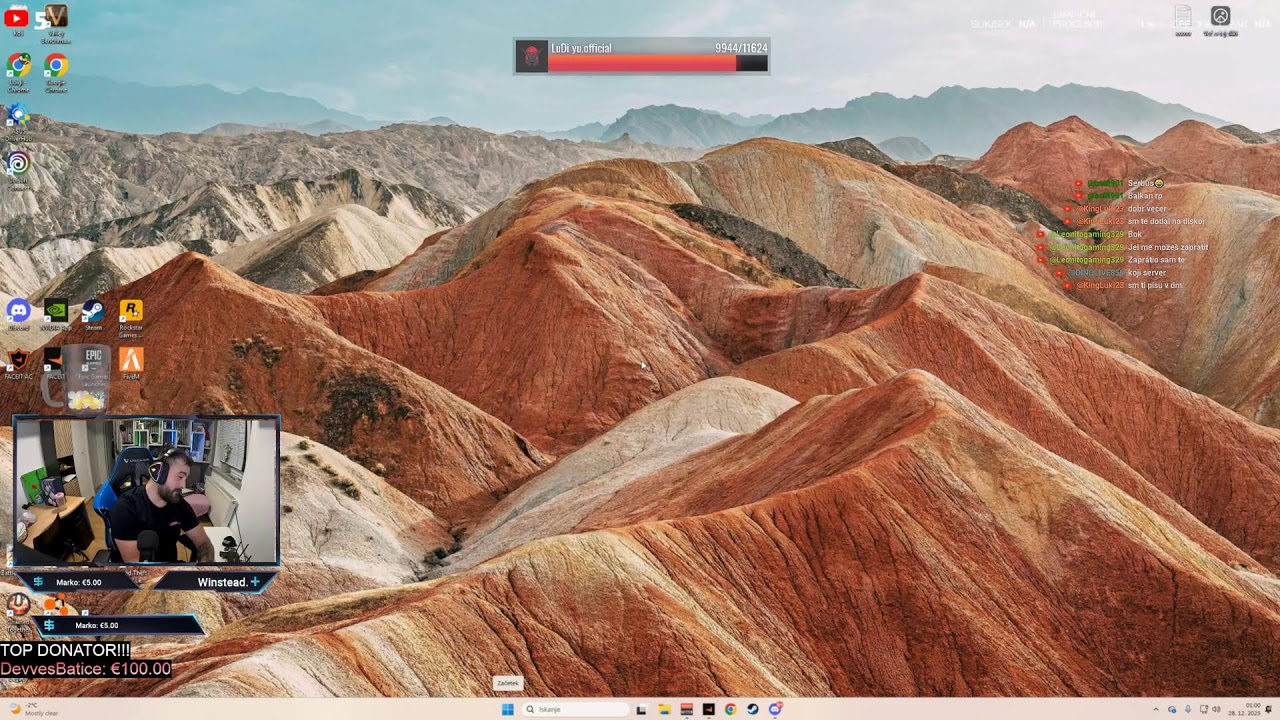
Task: Open the Epic Games Launcher icon
Action: pyautogui.click(x=93, y=366)
